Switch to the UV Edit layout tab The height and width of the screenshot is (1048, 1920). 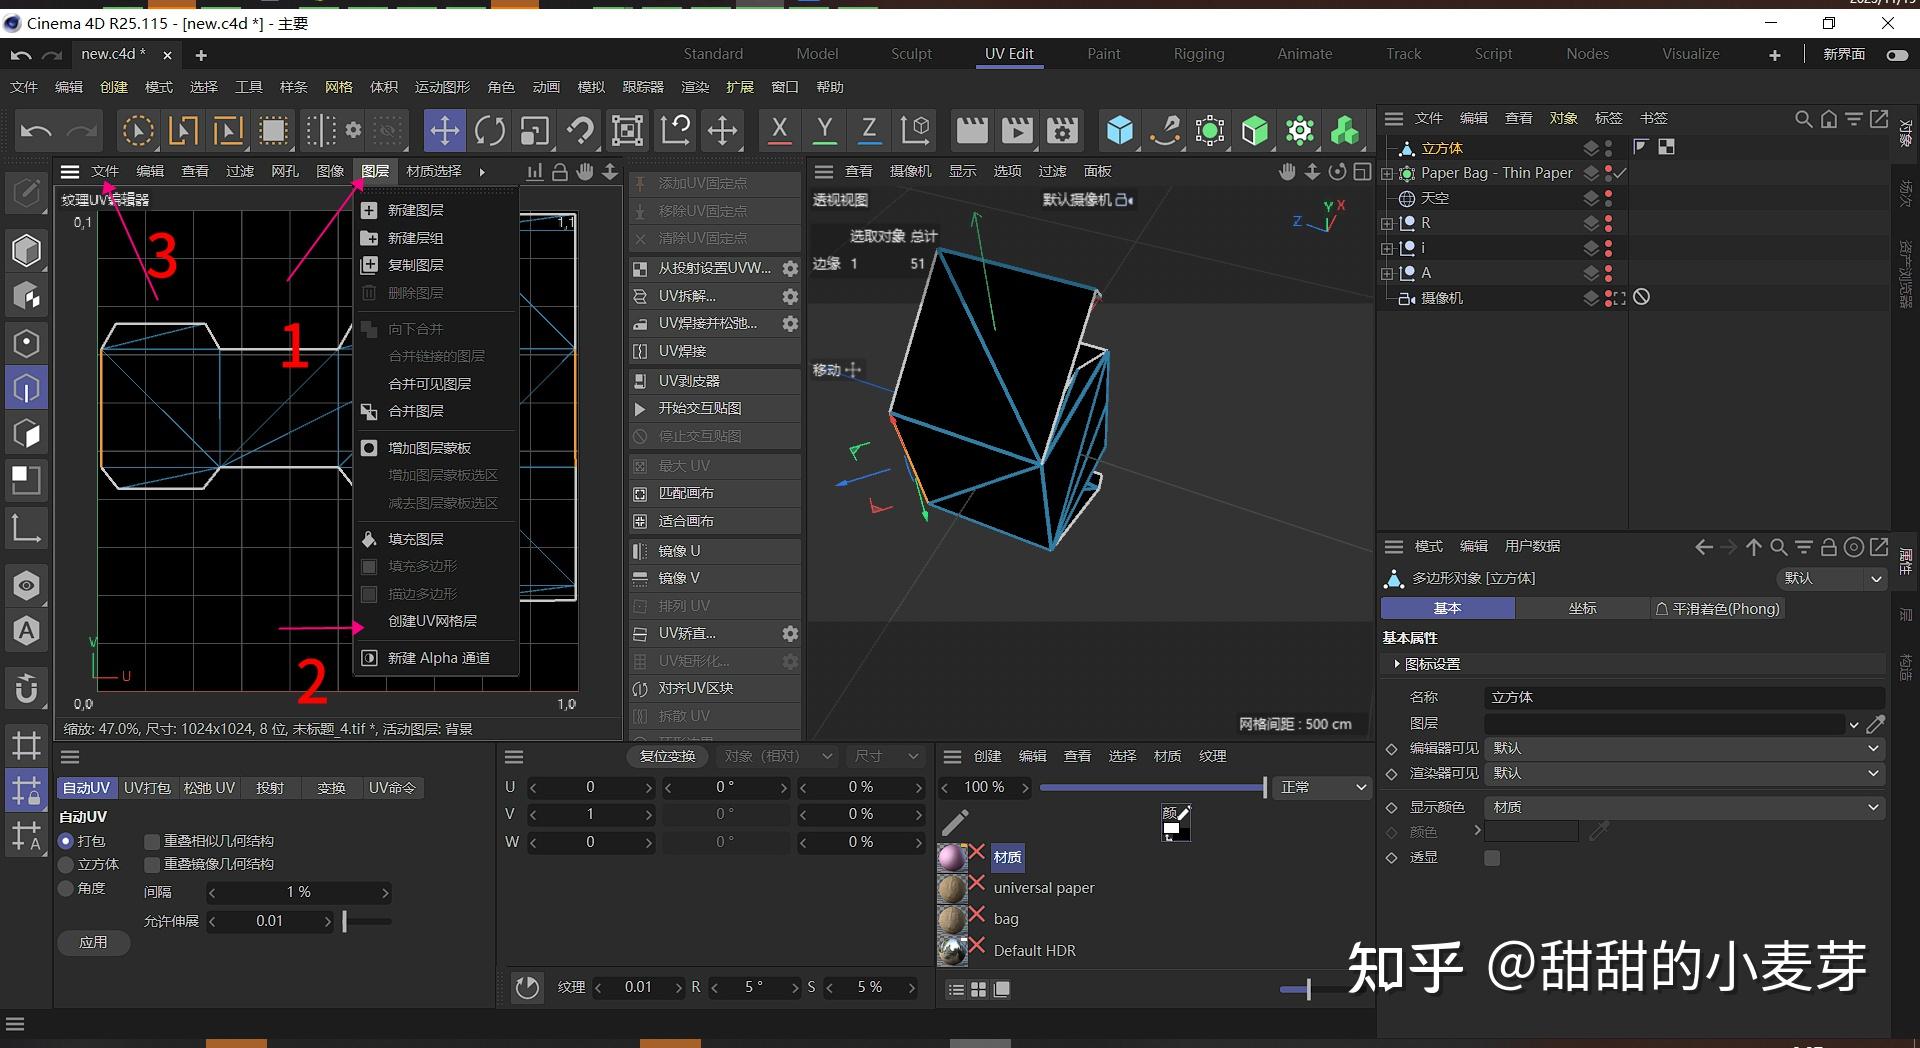tap(1009, 53)
